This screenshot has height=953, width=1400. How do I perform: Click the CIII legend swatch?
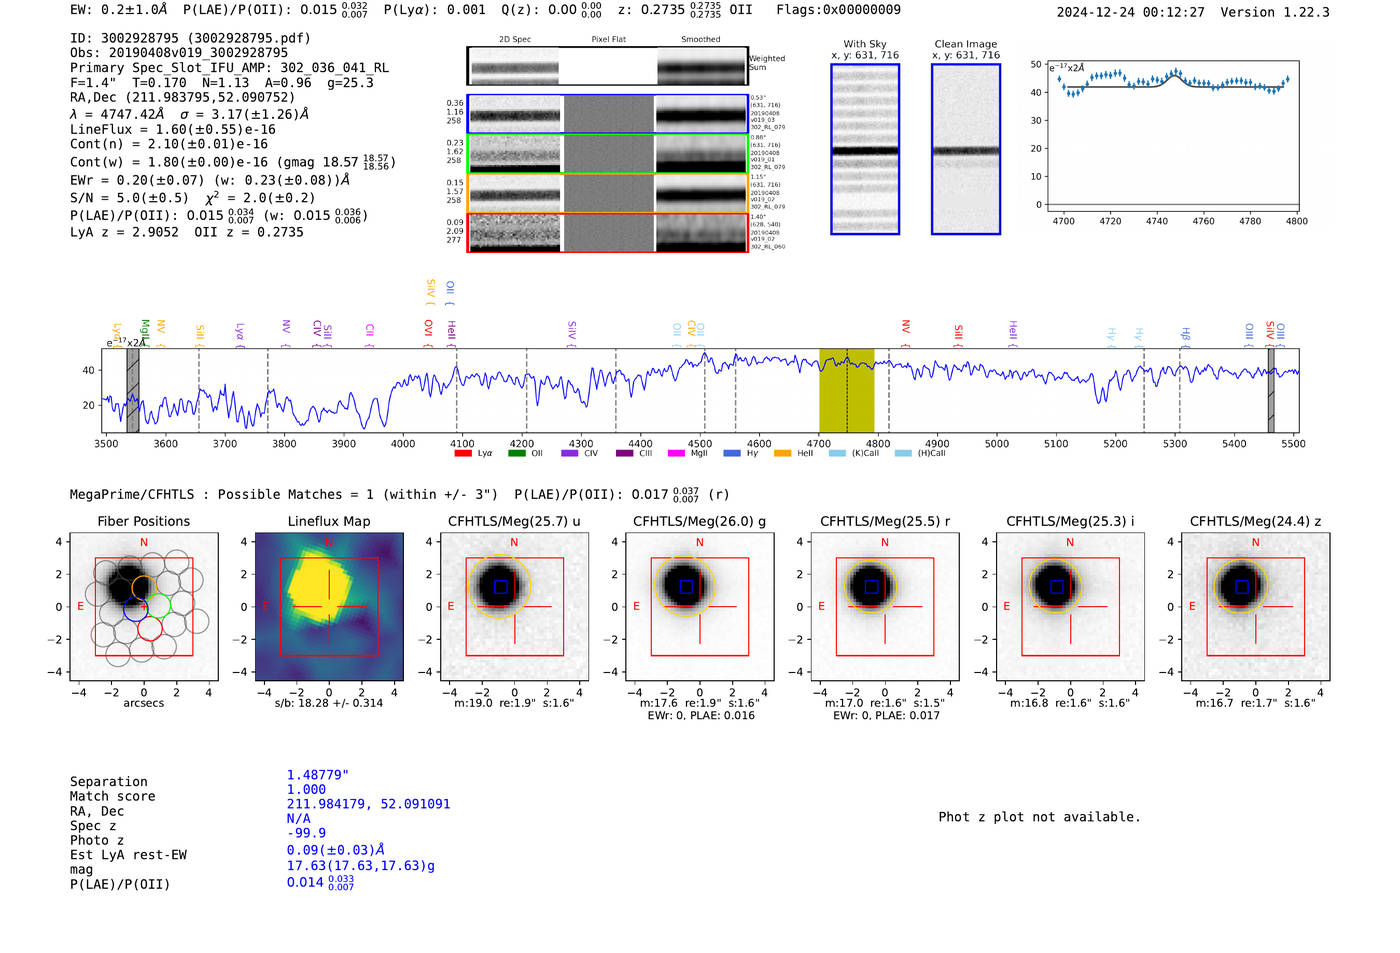pyautogui.click(x=625, y=453)
